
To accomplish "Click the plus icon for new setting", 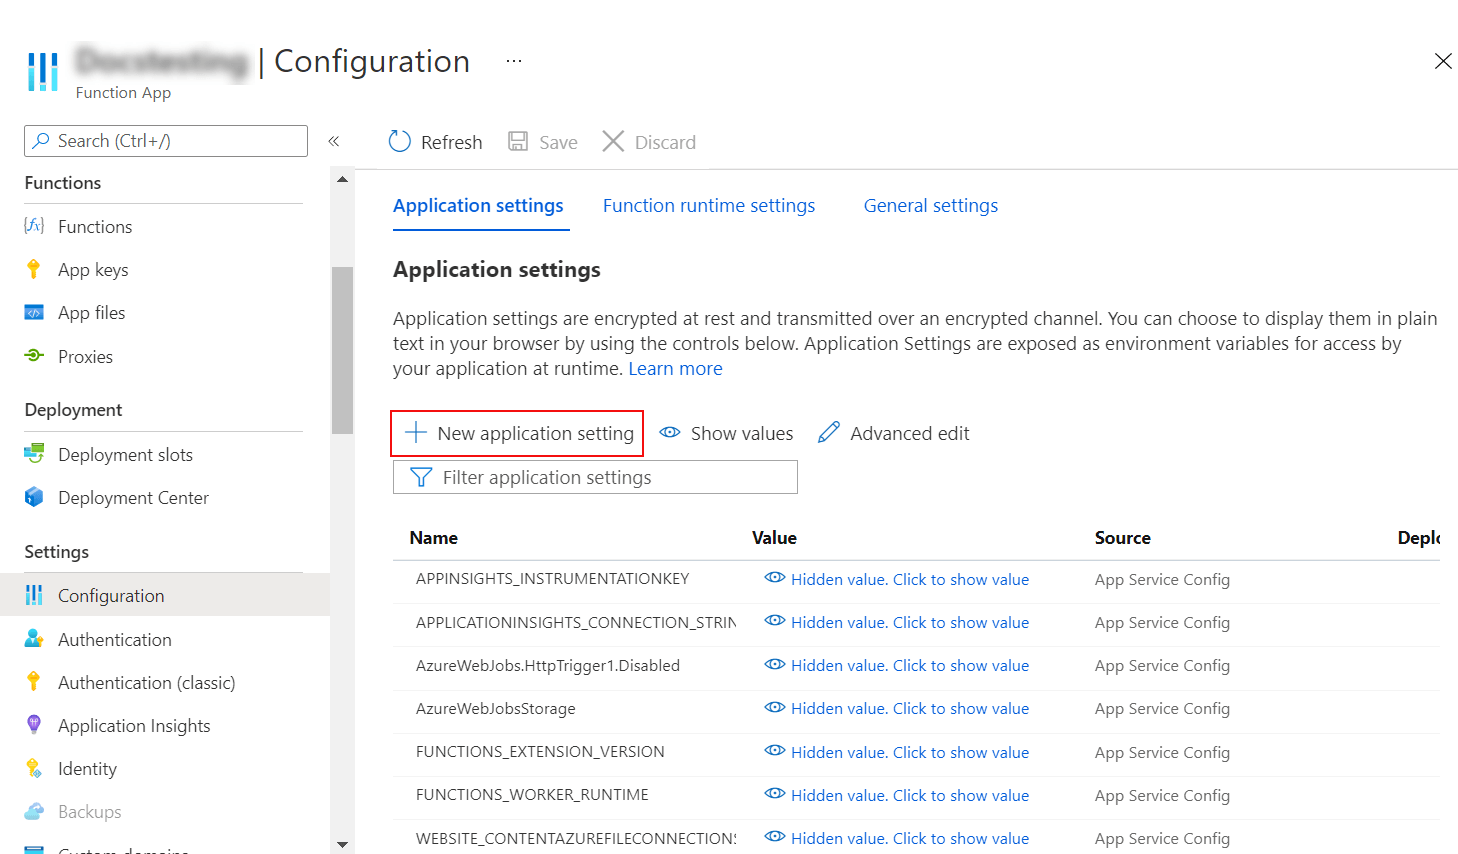I will (x=416, y=432).
